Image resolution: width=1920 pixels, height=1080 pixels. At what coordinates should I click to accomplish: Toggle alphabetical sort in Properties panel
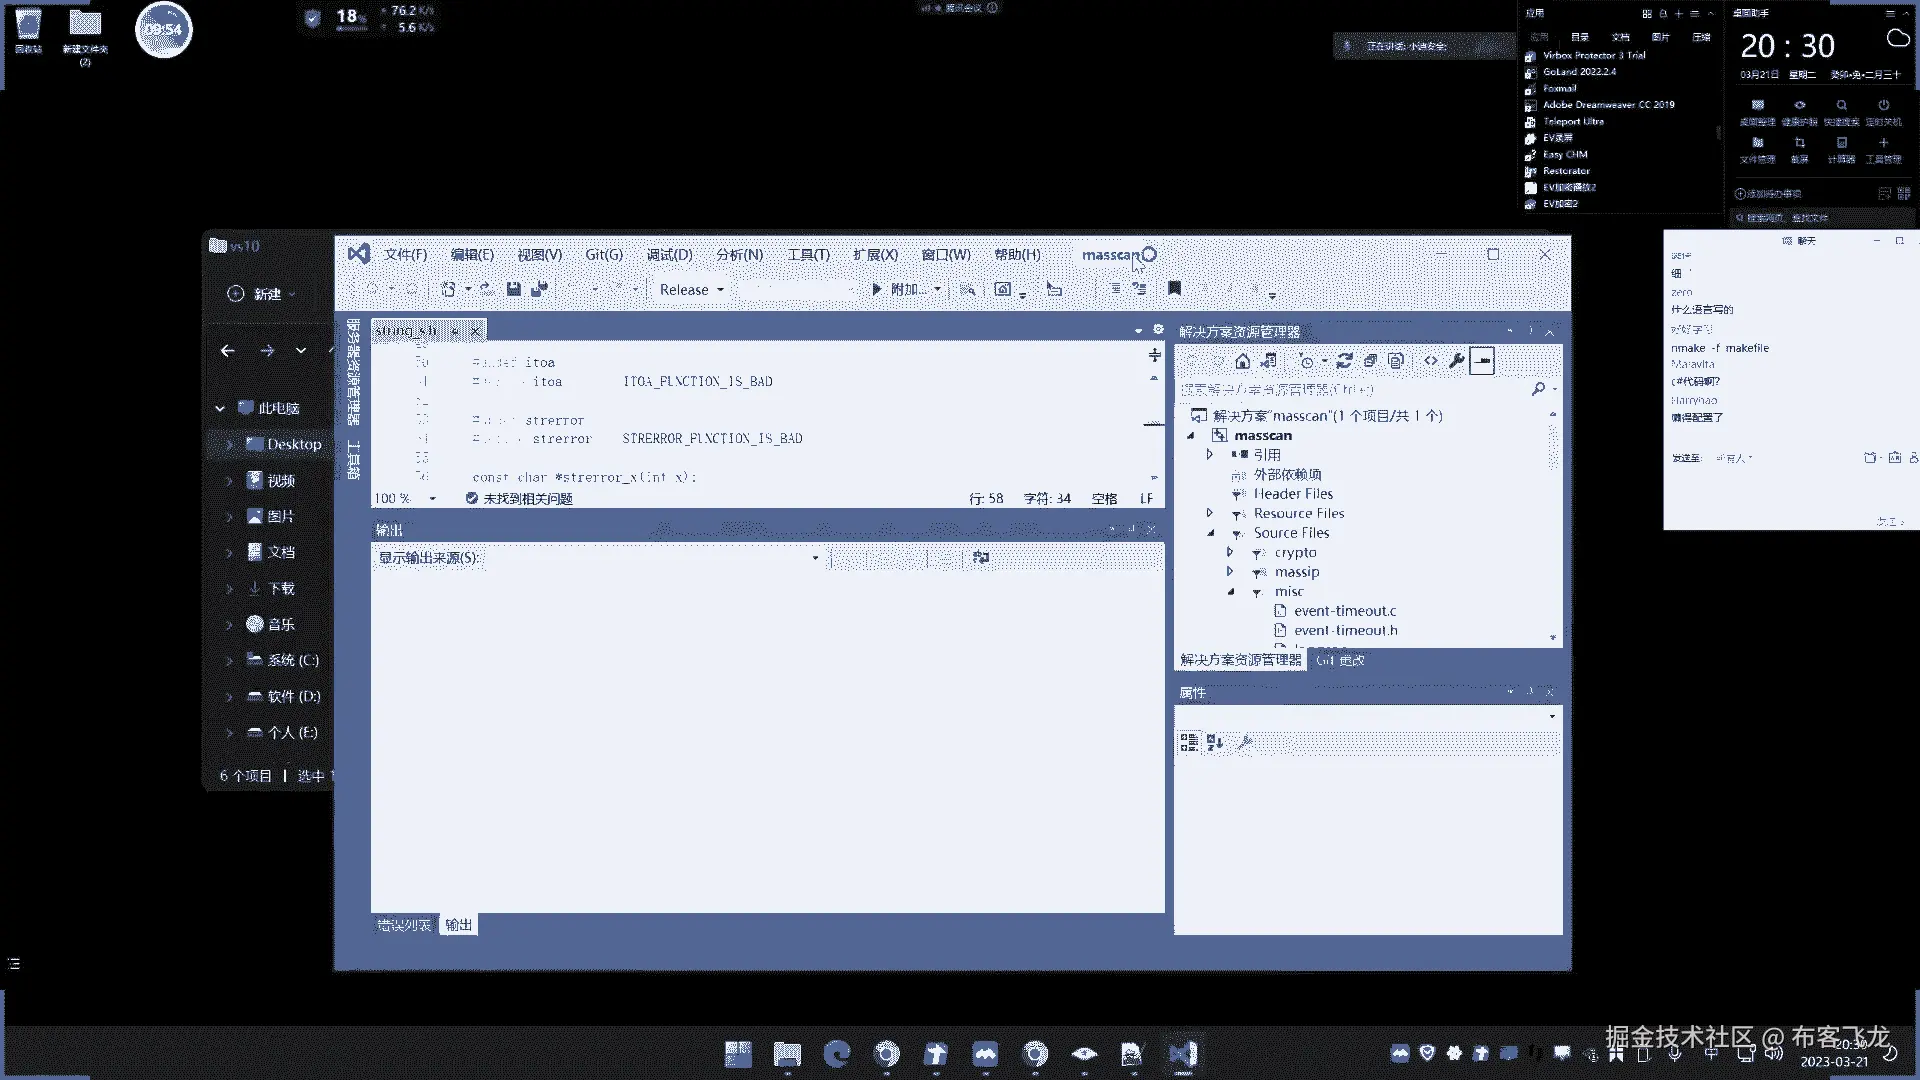tap(1215, 742)
